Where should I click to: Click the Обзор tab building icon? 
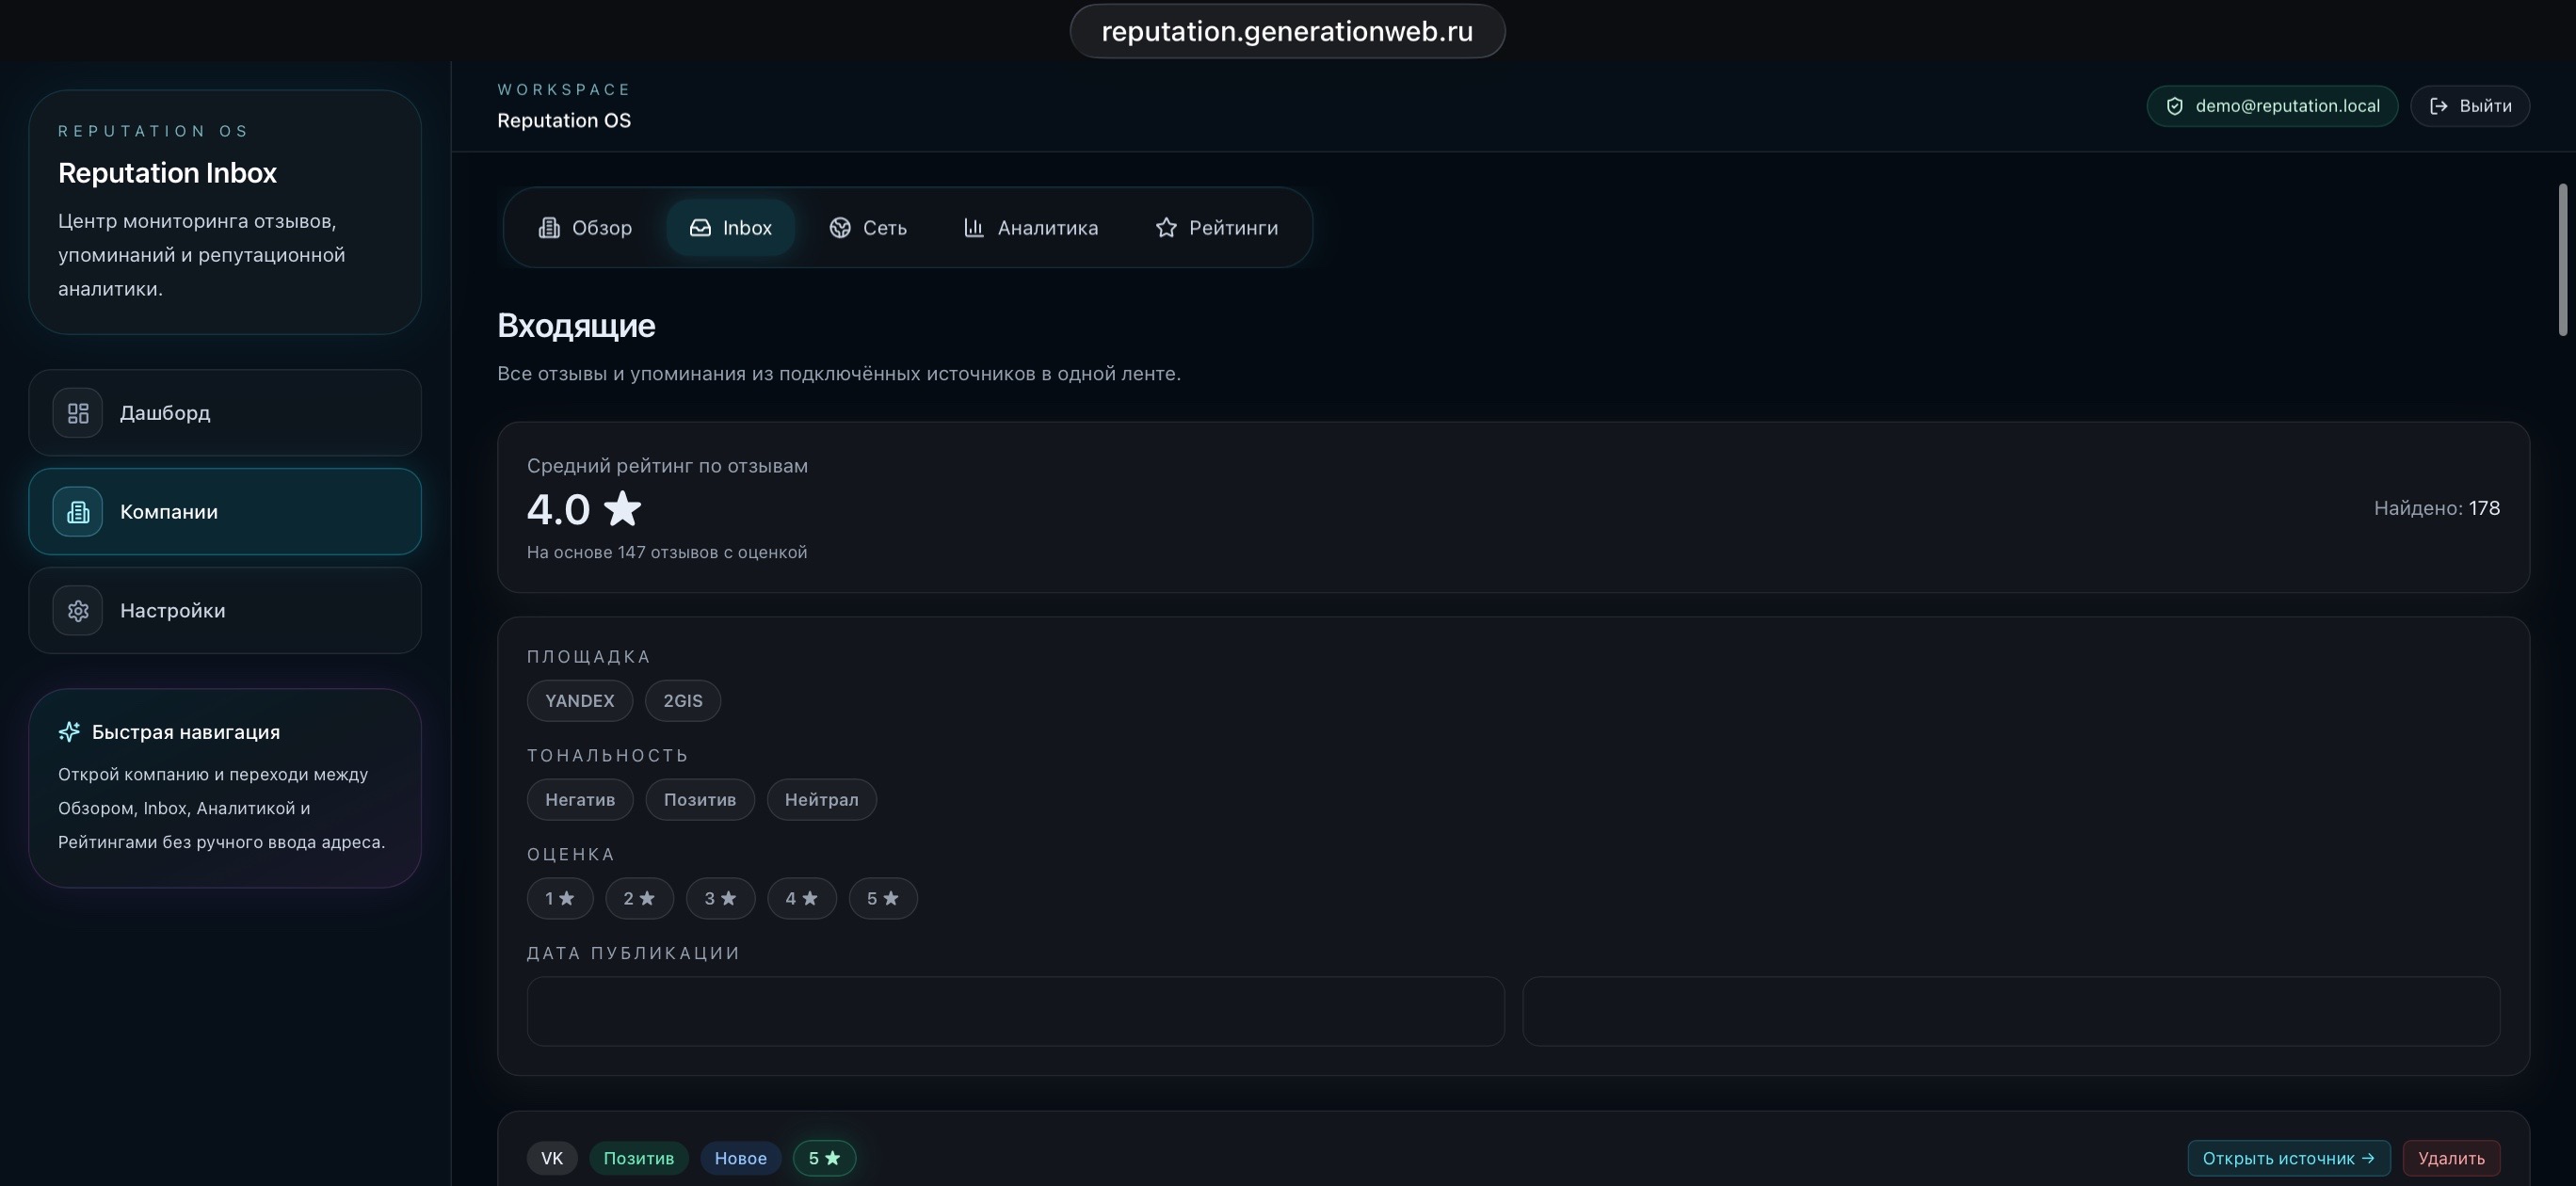pyautogui.click(x=549, y=228)
